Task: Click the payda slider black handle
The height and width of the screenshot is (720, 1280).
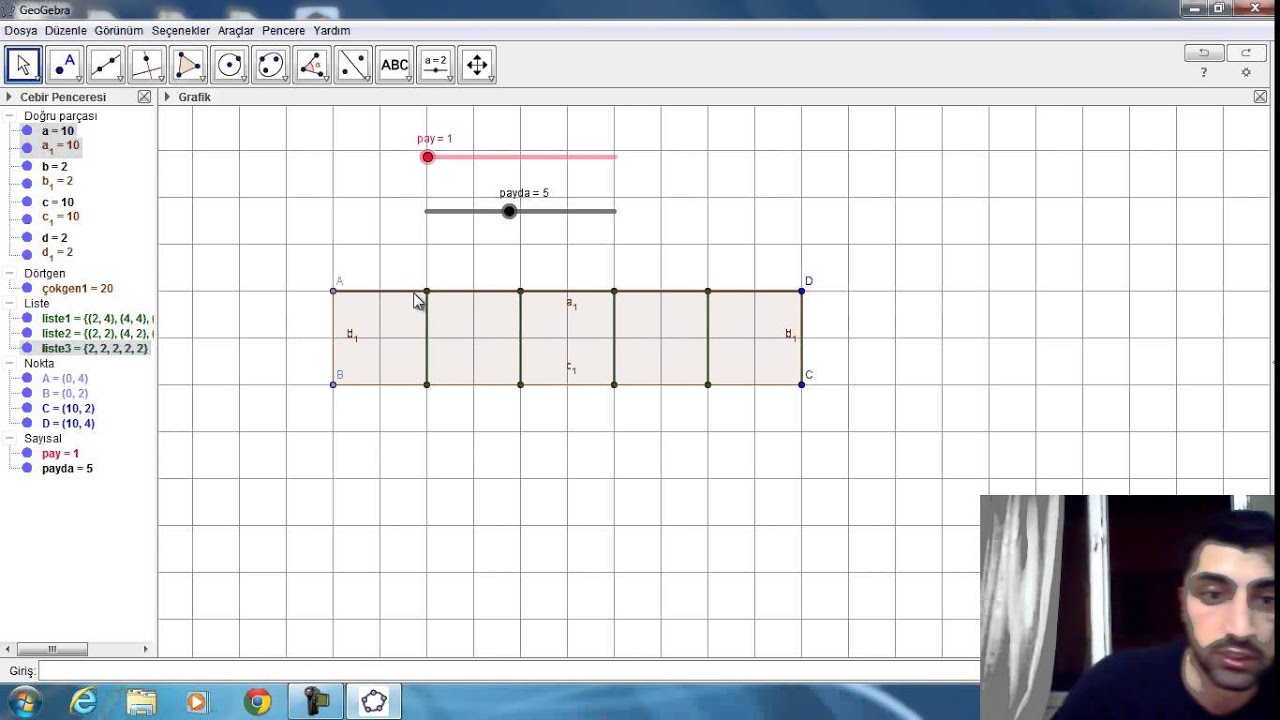Action: pyautogui.click(x=510, y=211)
